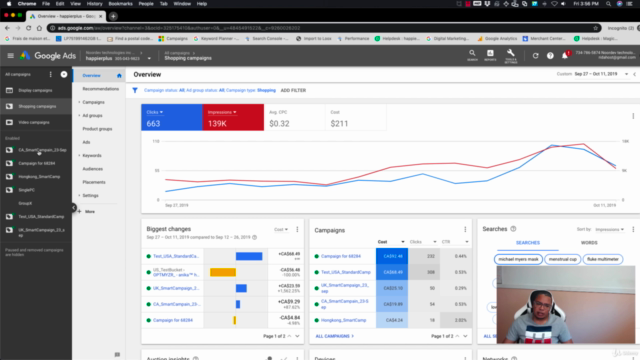Open the Clicks metric dropdown
Viewport: 640px width, 360px height.
click(x=155, y=112)
